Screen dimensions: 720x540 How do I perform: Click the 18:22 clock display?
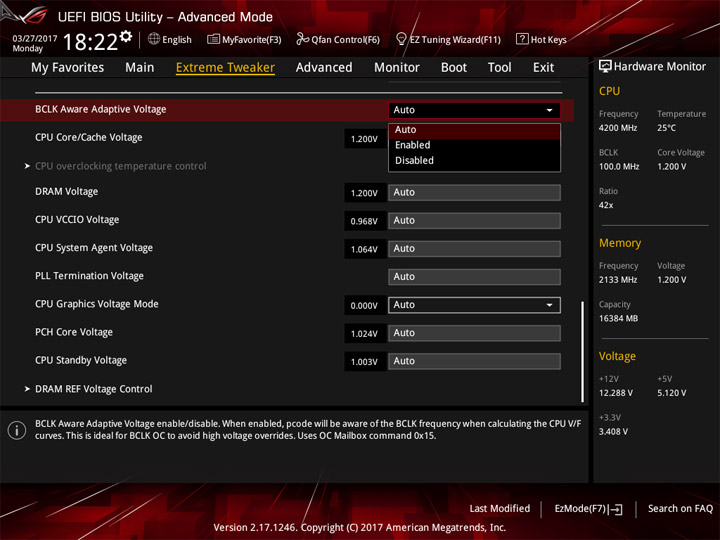pyautogui.click(x=90, y=42)
